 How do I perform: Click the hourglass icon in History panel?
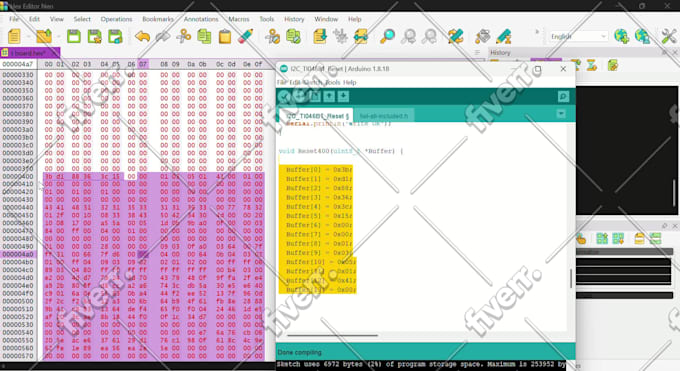(592, 66)
